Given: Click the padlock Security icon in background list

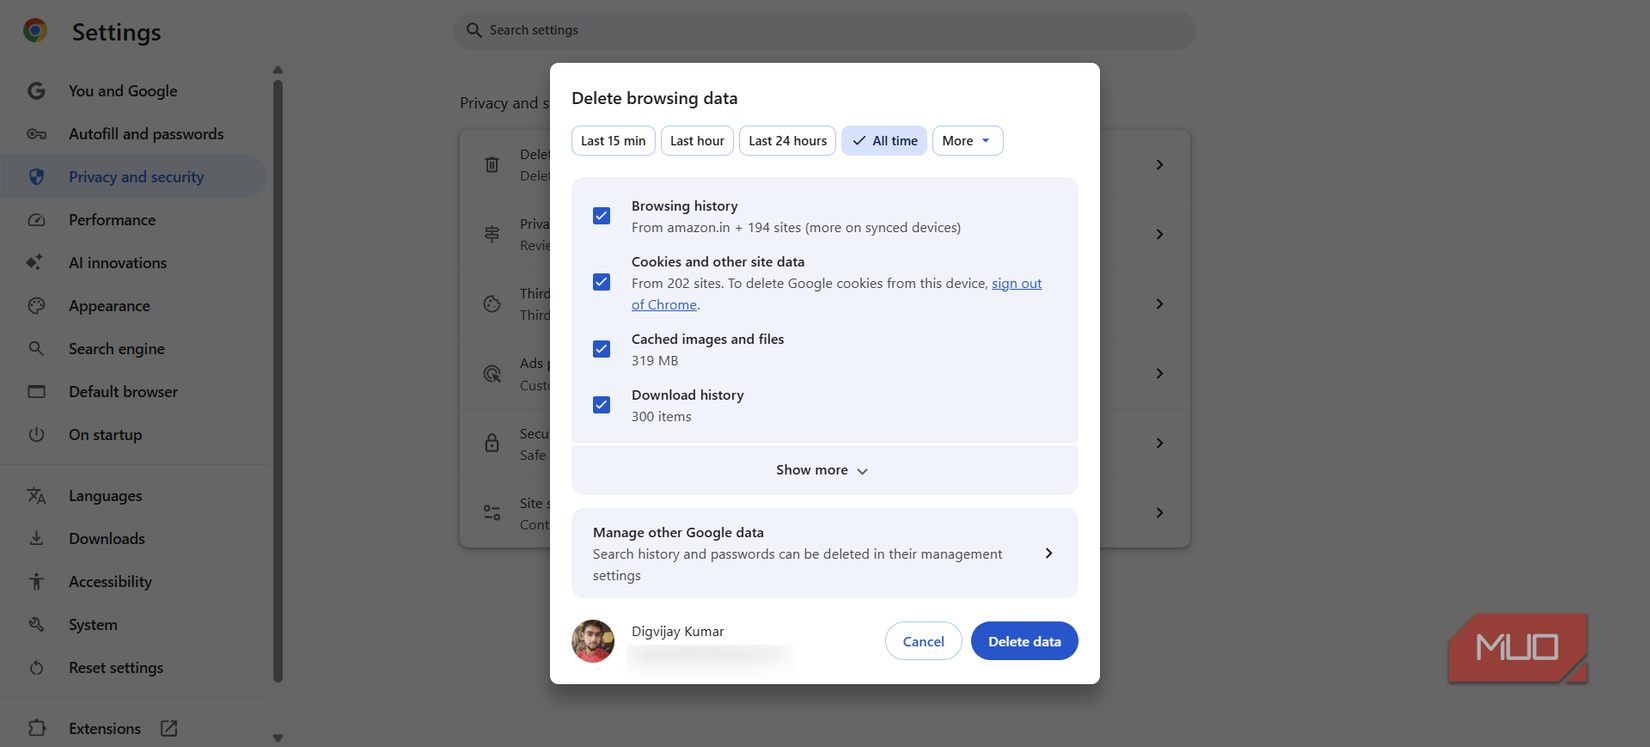Looking at the screenshot, I should [492, 443].
